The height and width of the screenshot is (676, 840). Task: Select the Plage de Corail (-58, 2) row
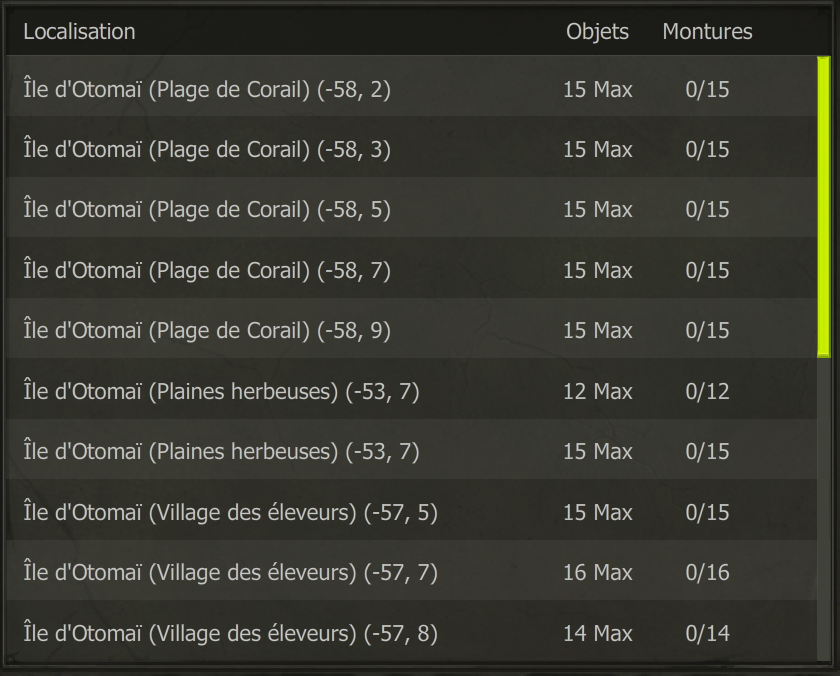[411, 87]
